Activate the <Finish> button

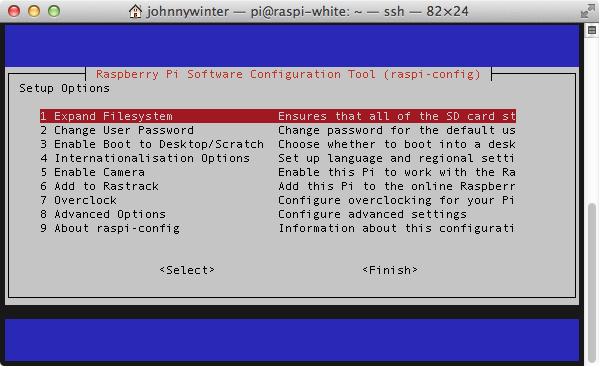(x=390, y=270)
